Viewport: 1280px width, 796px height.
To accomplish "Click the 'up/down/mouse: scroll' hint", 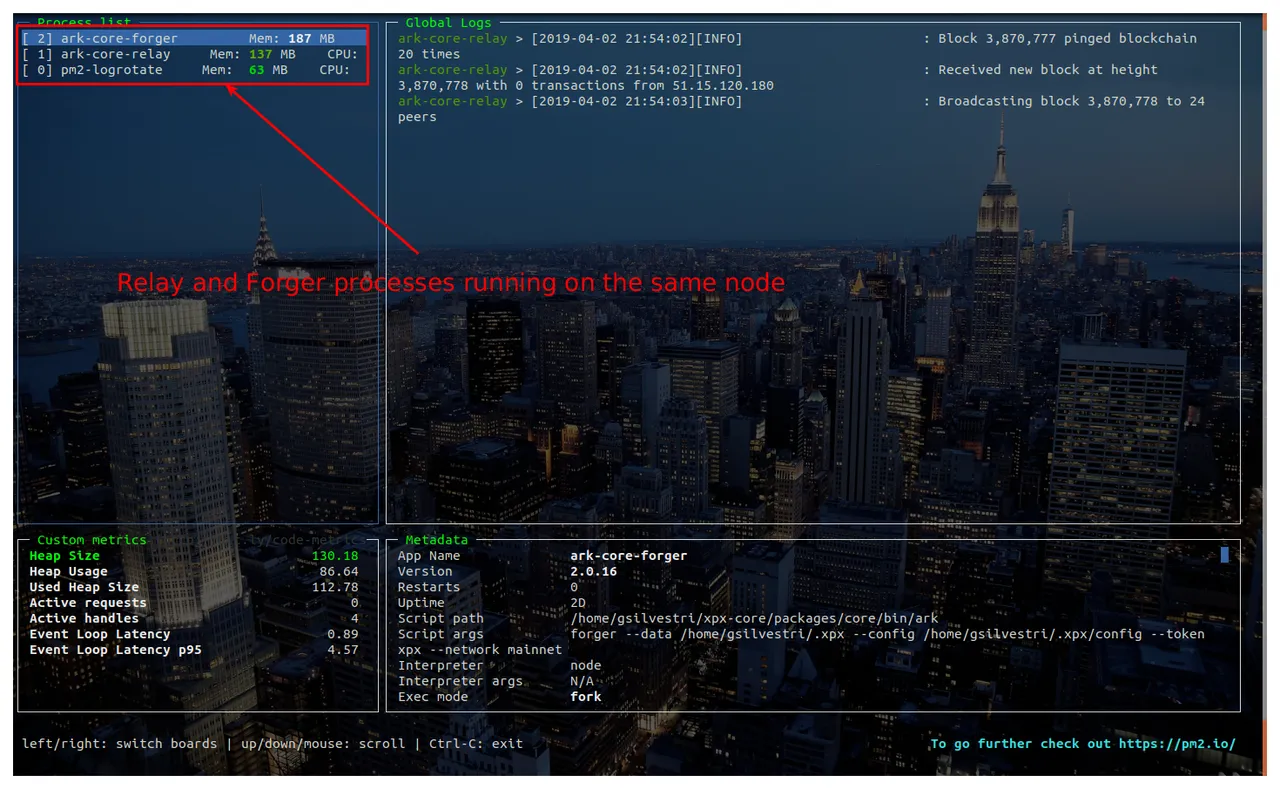I will point(323,744).
